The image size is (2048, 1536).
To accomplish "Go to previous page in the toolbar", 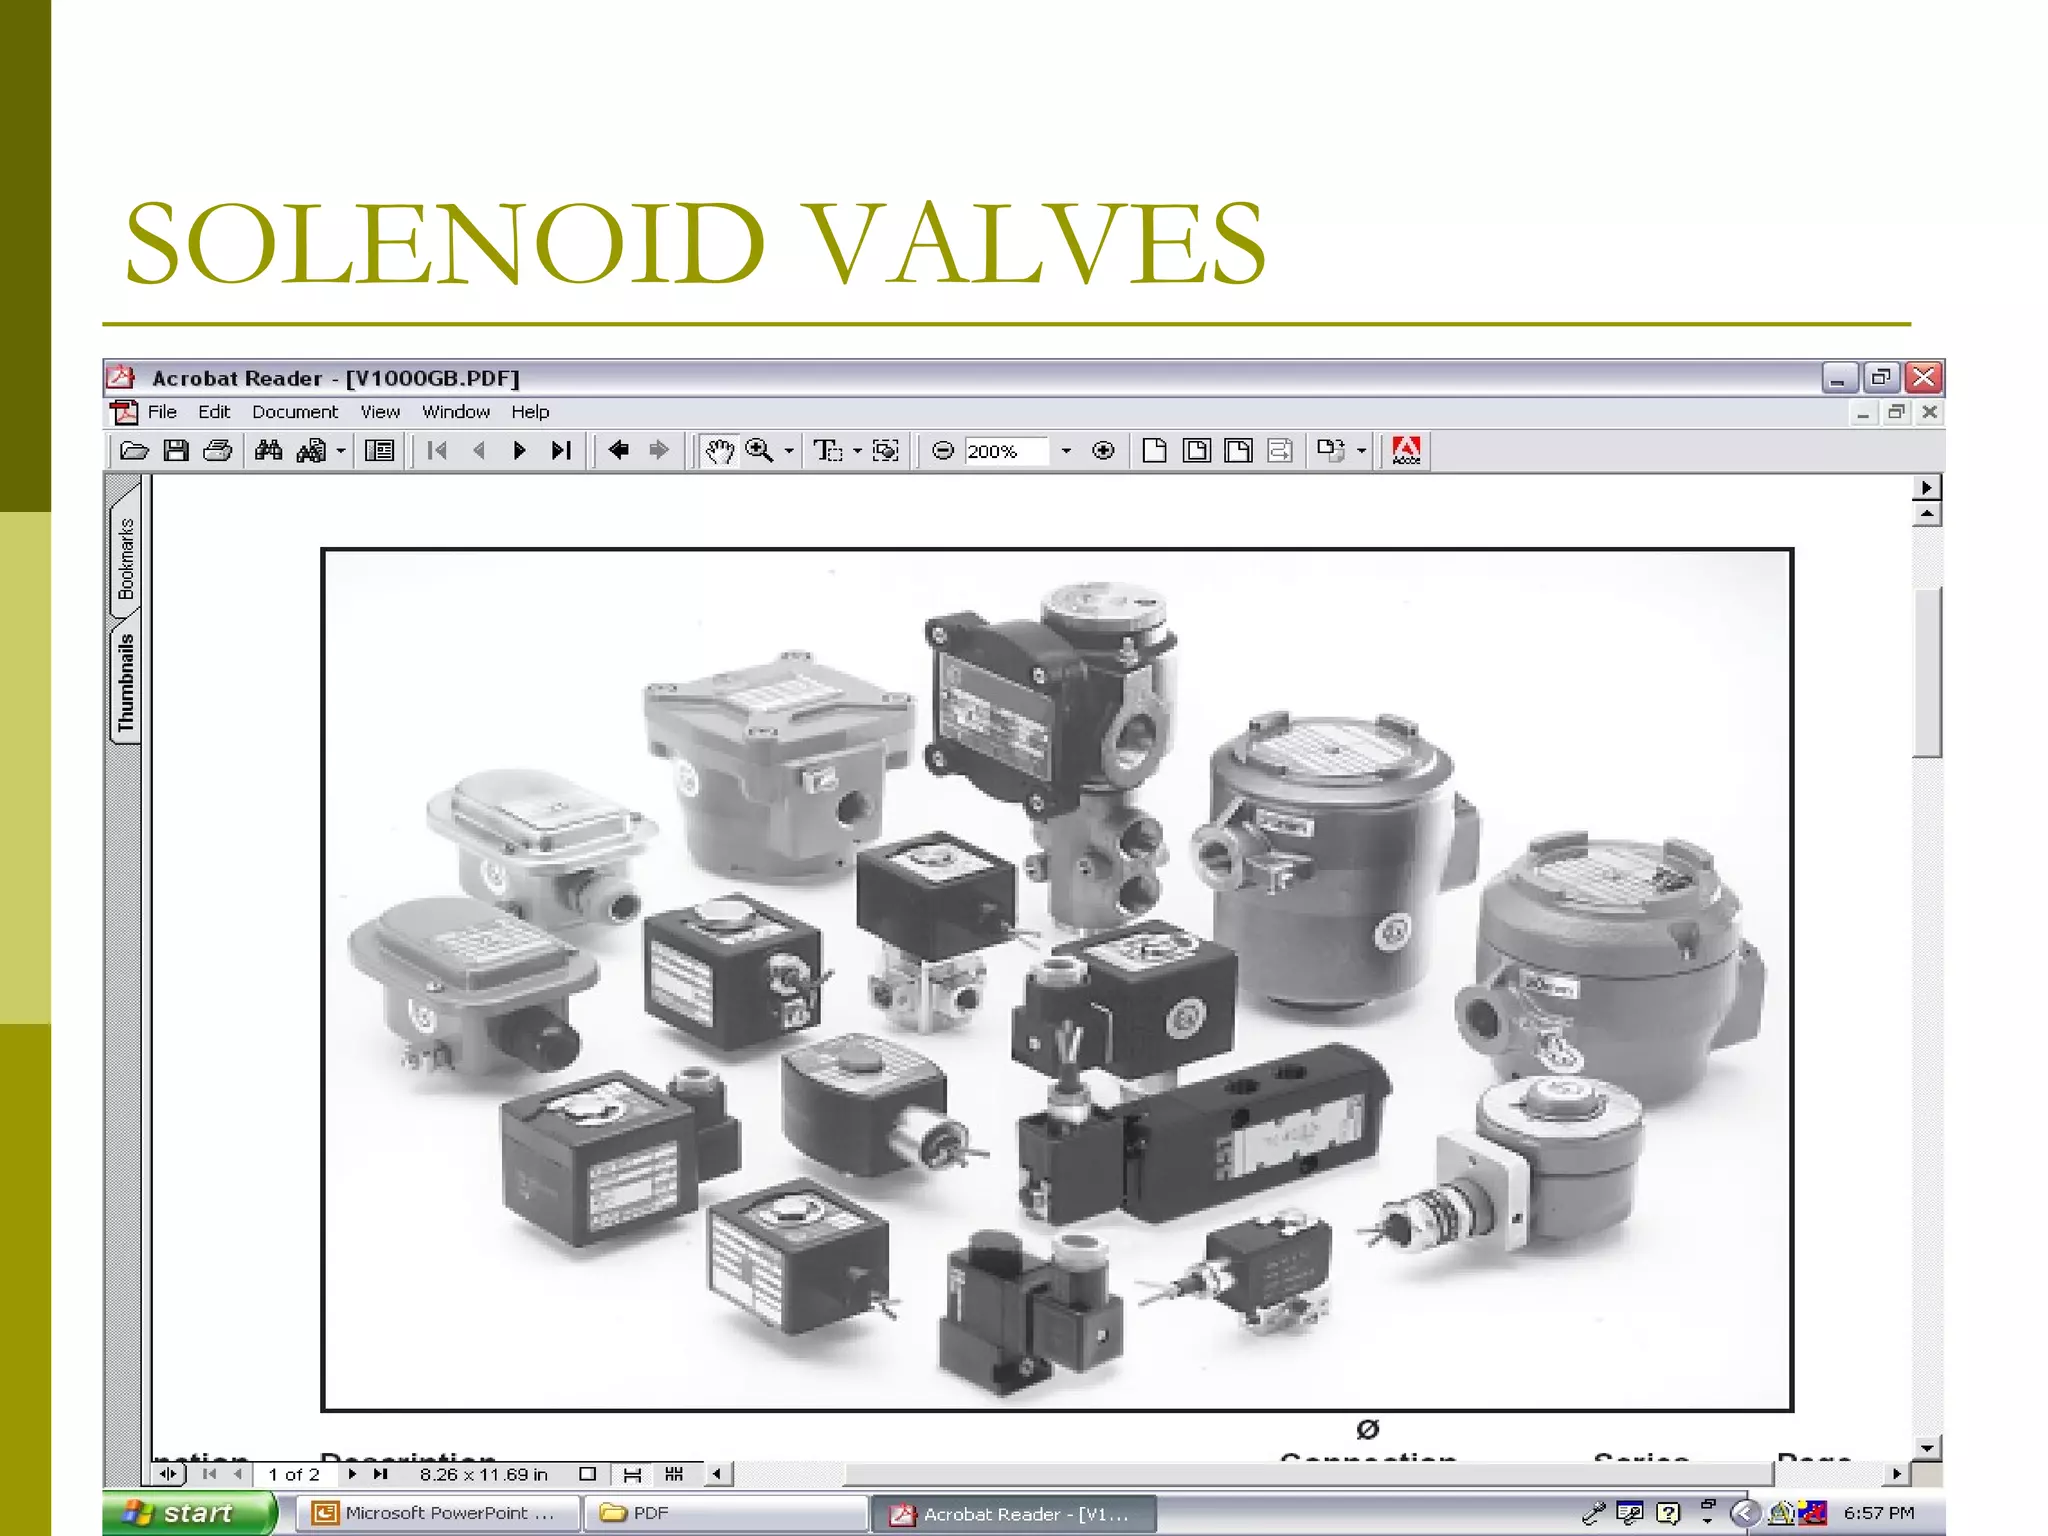I will (x=479, y=451).
